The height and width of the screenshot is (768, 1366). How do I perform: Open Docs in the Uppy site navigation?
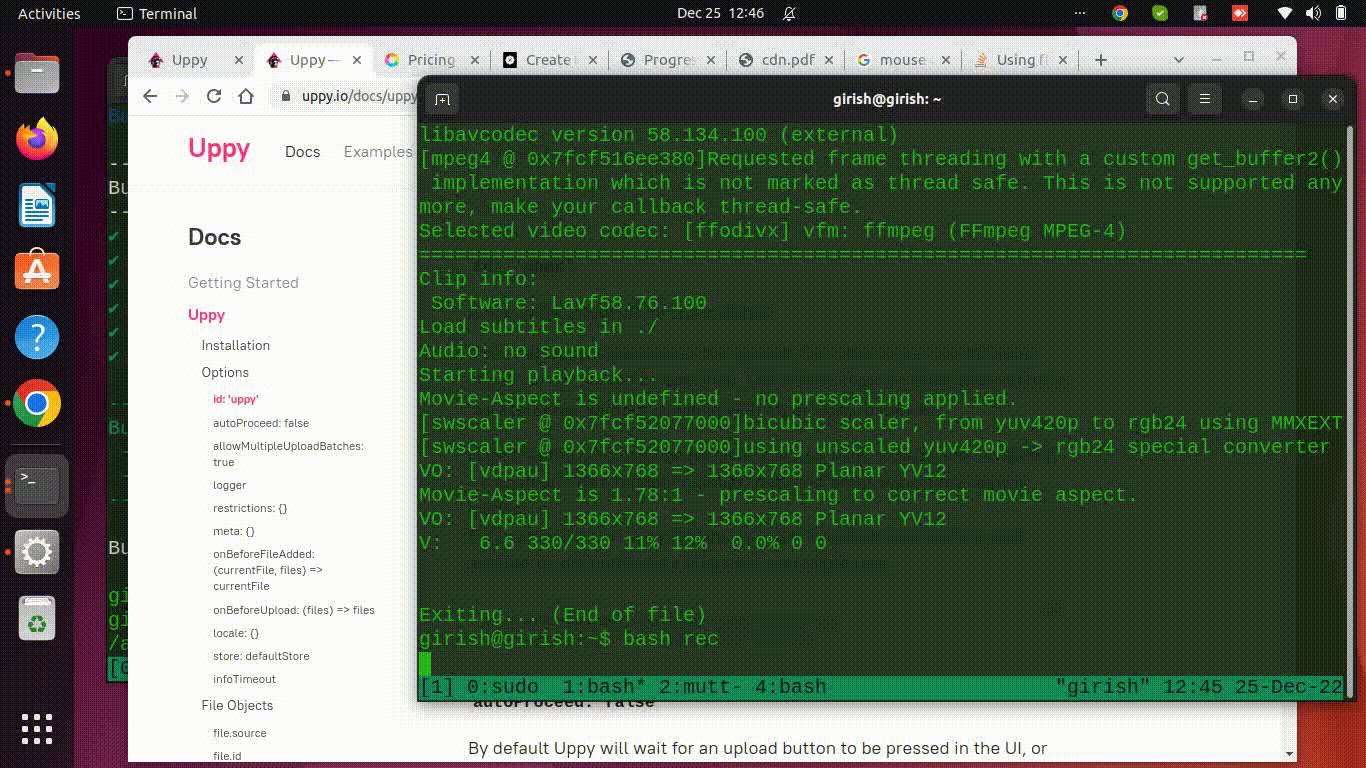(302, 152)
